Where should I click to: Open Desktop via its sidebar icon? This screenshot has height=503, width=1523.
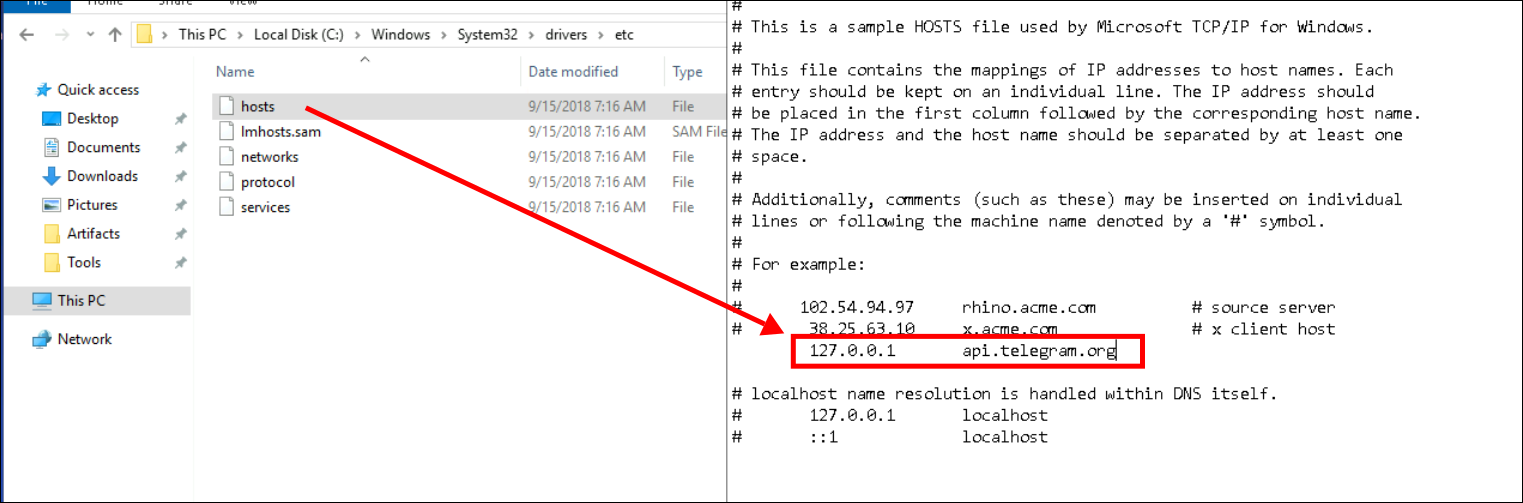click(x=52, y=119)
